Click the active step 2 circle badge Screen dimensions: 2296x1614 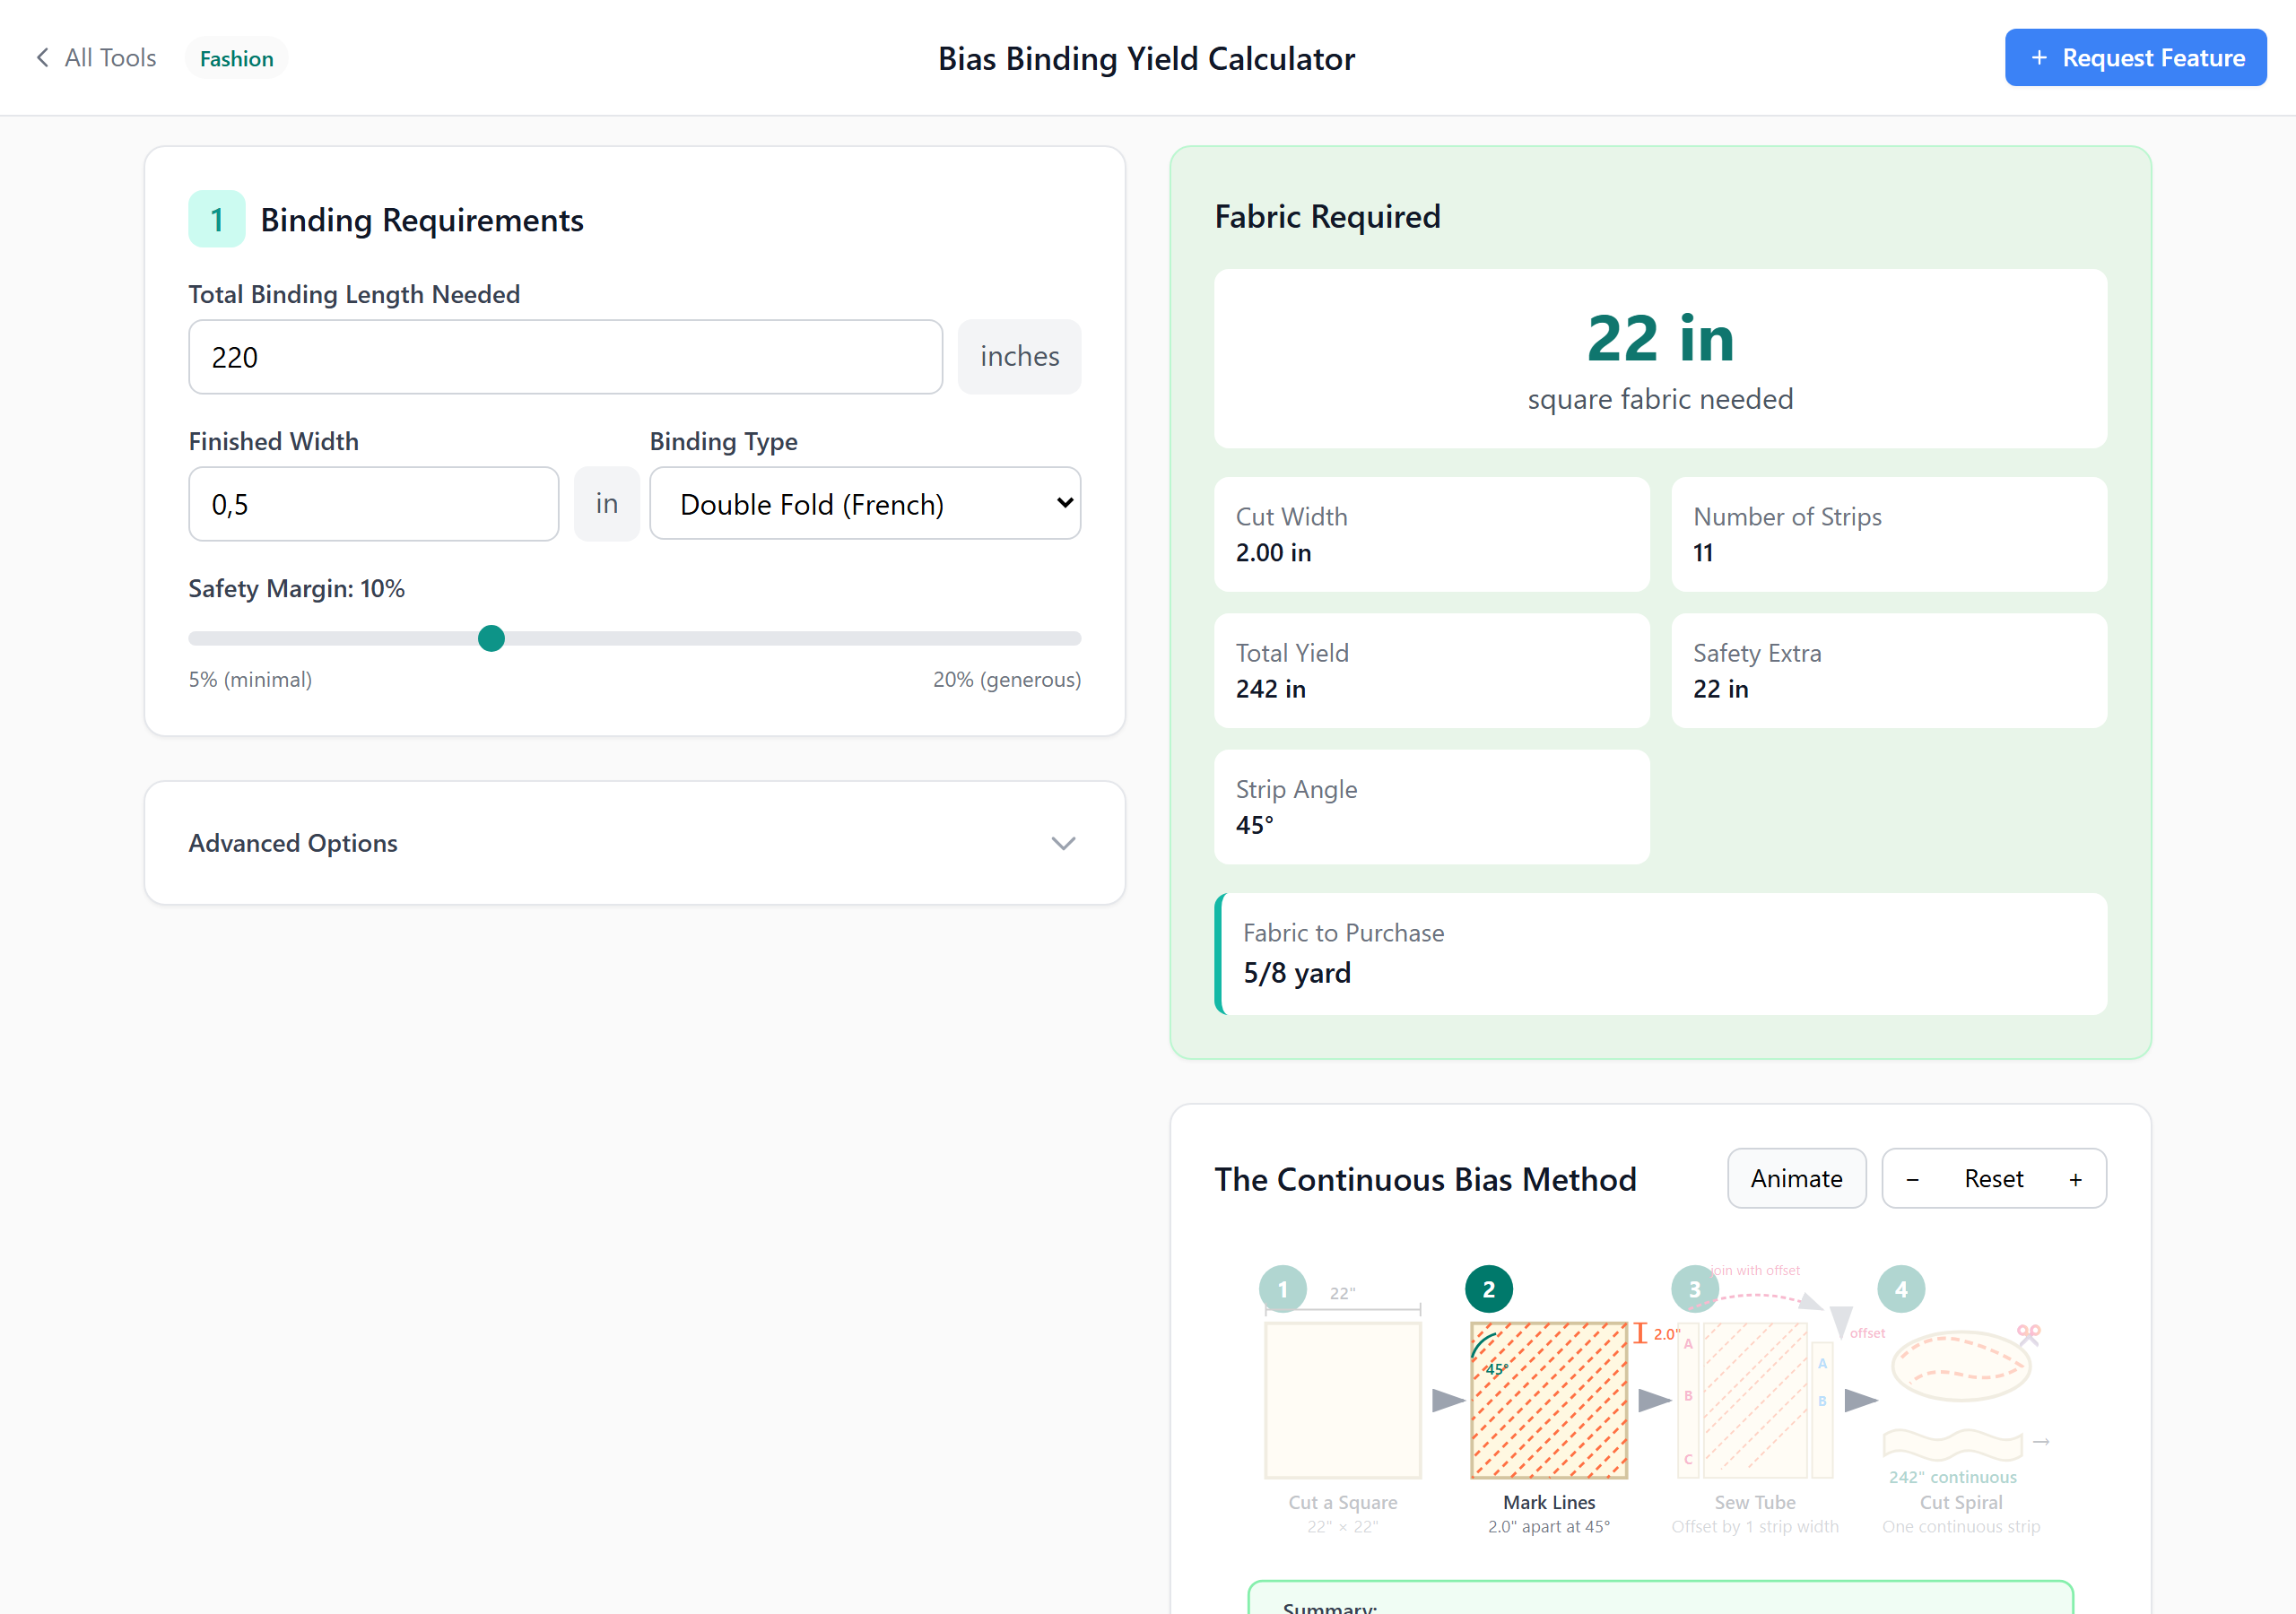[x=1488, y=1289]
